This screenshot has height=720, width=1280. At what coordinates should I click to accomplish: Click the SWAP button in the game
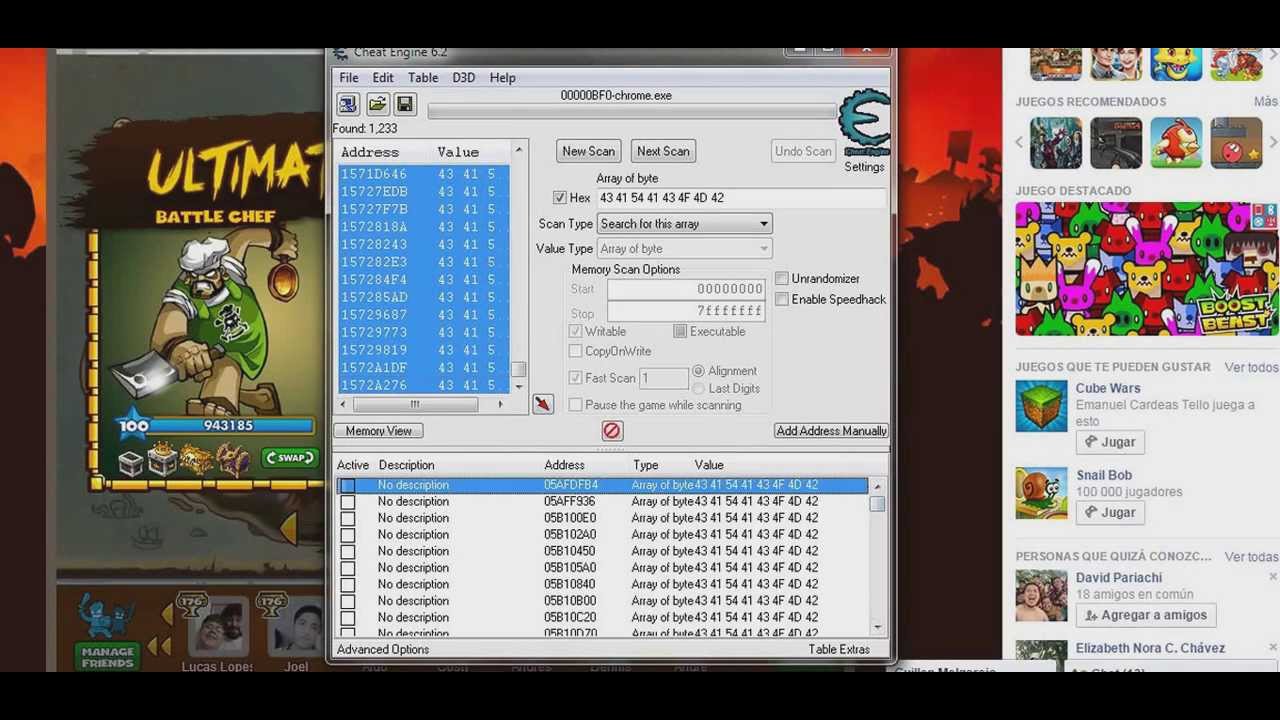[x=289, y=457]
